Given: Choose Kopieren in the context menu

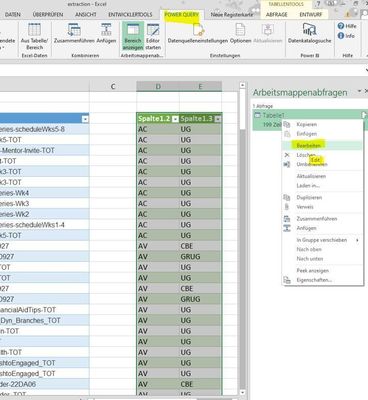Looking at the screenshot, I should pos(322,124).
